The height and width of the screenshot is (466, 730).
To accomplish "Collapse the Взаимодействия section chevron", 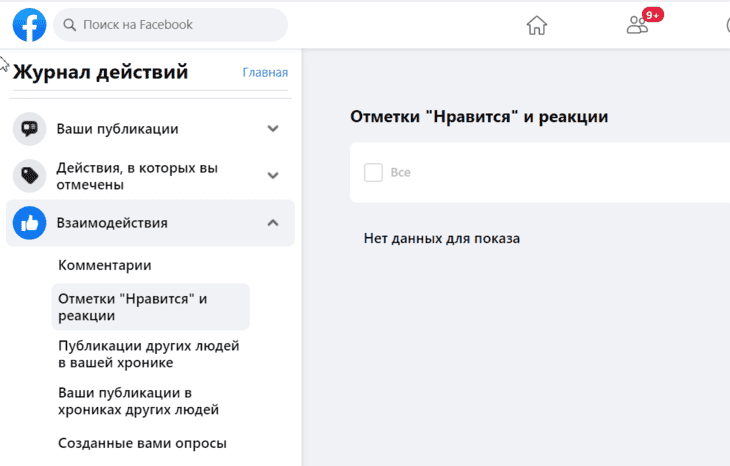I will coord(273,223).
